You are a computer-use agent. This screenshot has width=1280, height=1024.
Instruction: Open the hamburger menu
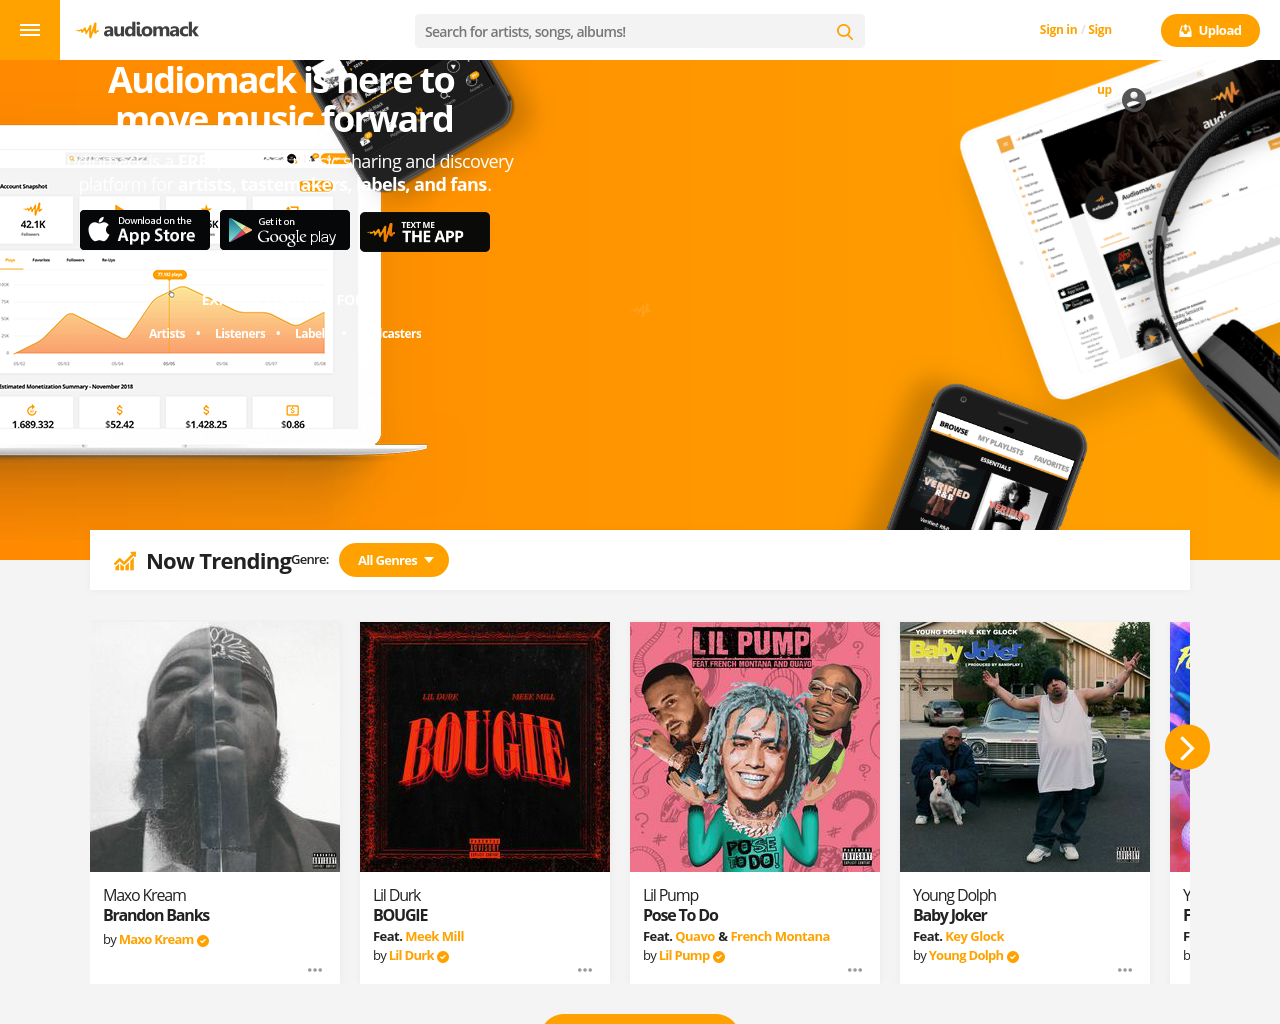point(30,30)
